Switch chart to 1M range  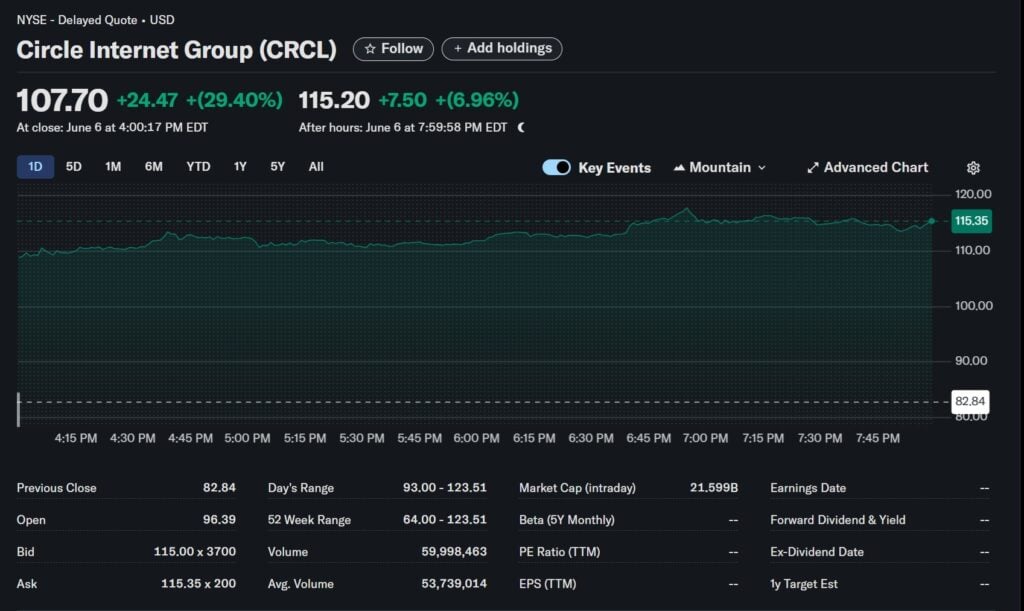tap(113, 167)
